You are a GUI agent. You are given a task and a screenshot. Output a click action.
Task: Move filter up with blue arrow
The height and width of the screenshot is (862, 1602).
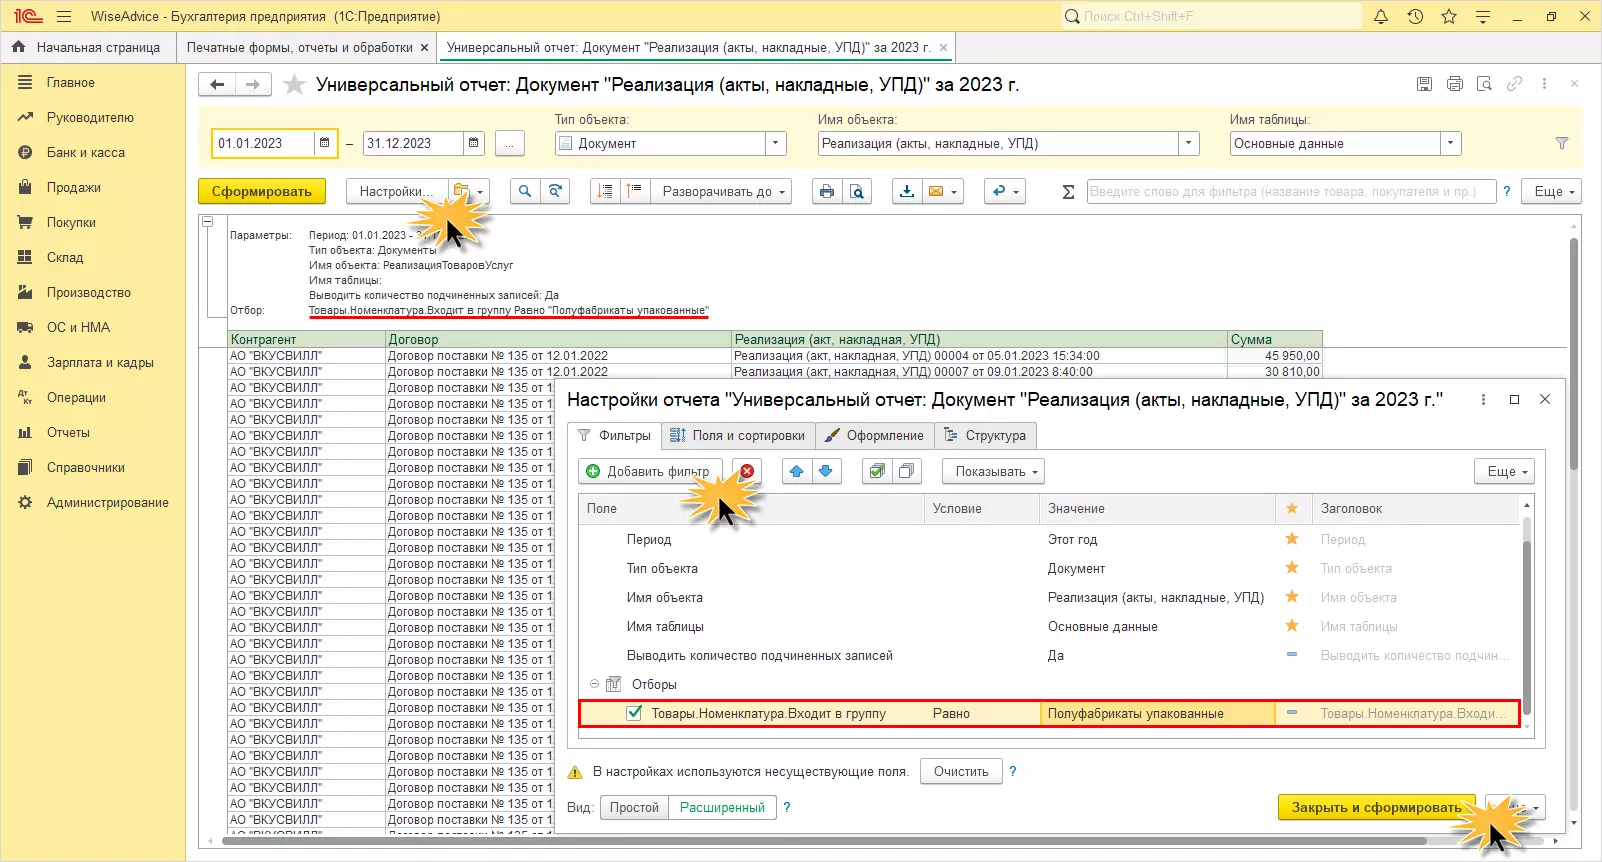[x=796, y=471]
